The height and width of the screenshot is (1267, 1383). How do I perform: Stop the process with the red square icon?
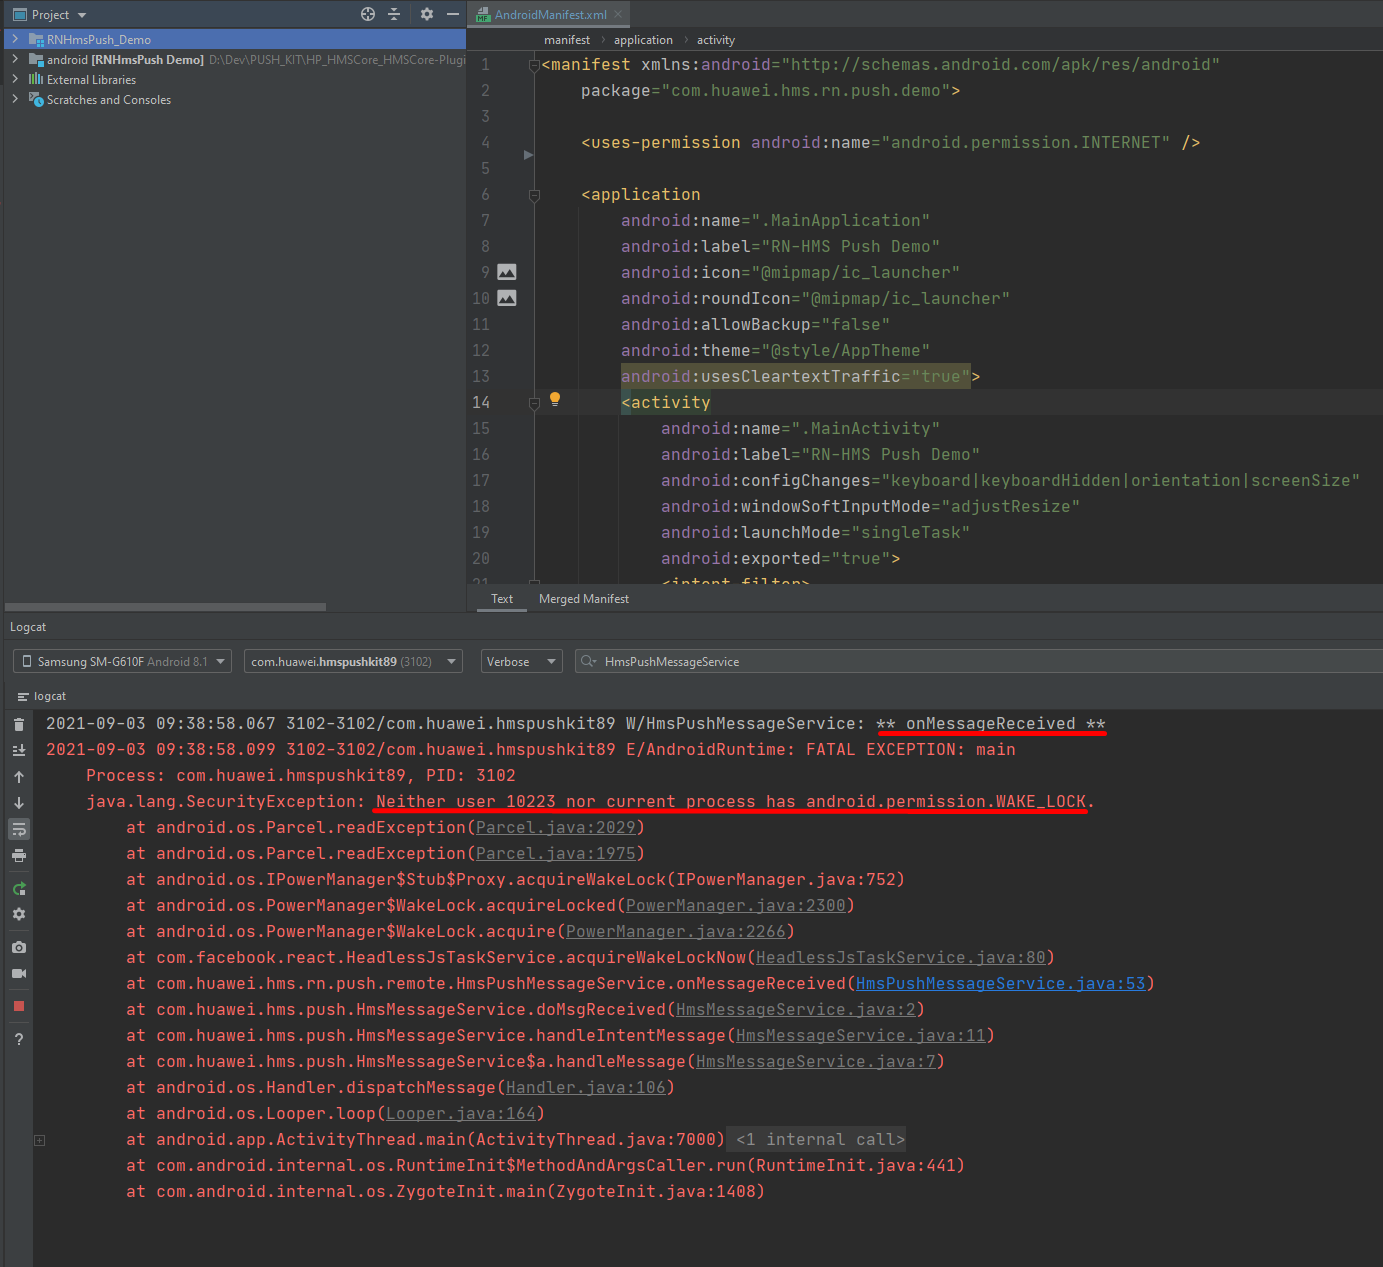[18, 1006]
